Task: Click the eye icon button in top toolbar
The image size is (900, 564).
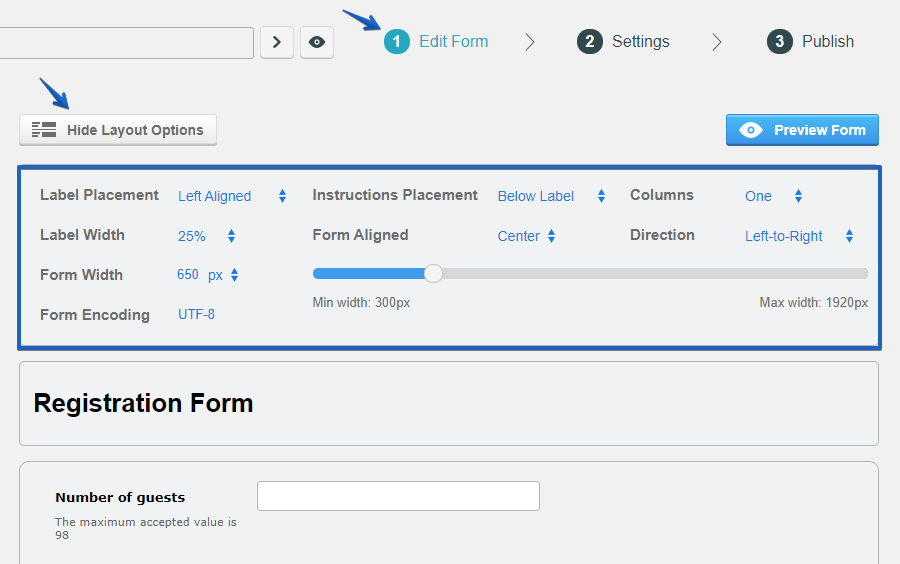Action: 317,42
